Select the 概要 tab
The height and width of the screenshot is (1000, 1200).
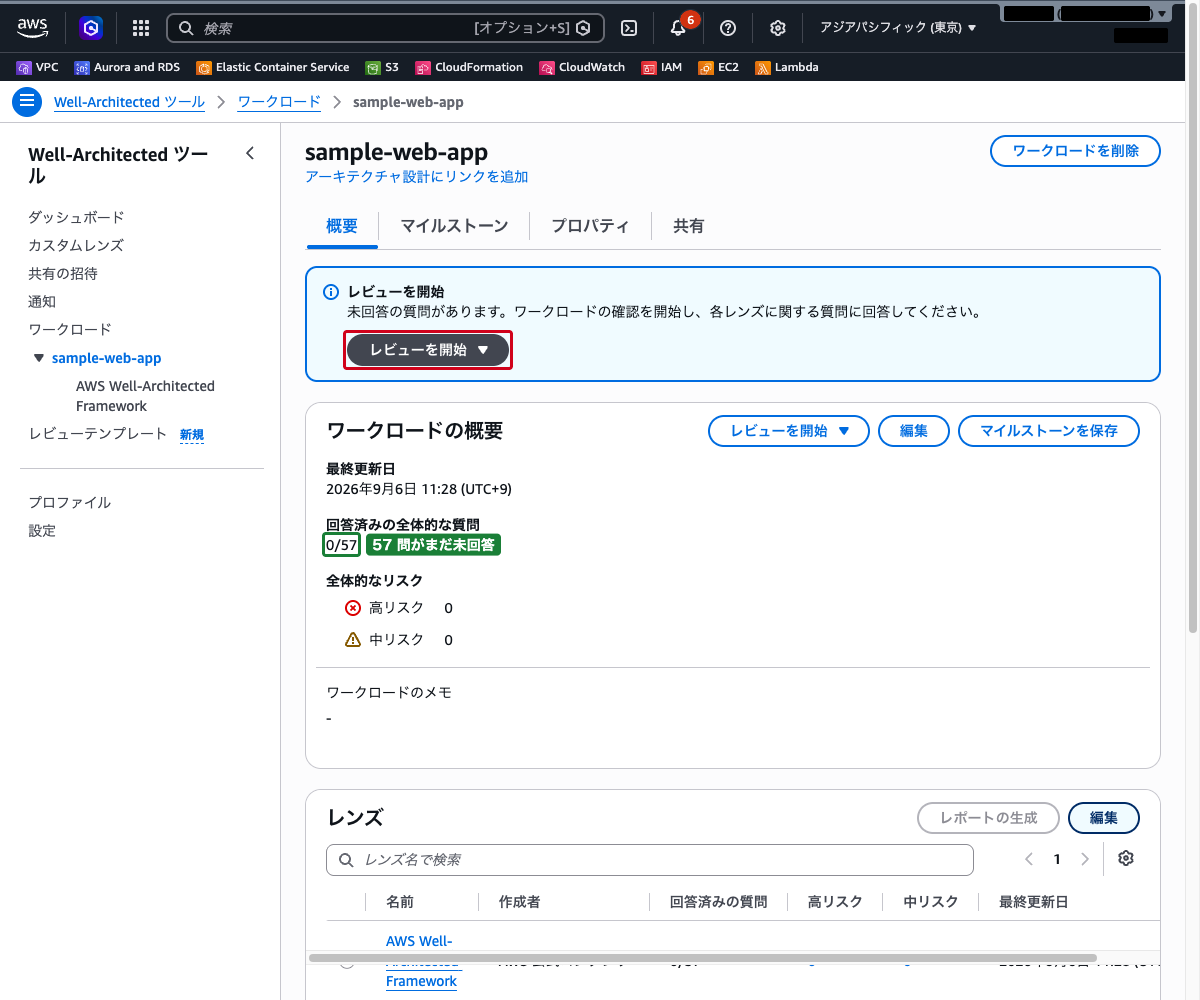pos(342,226)
